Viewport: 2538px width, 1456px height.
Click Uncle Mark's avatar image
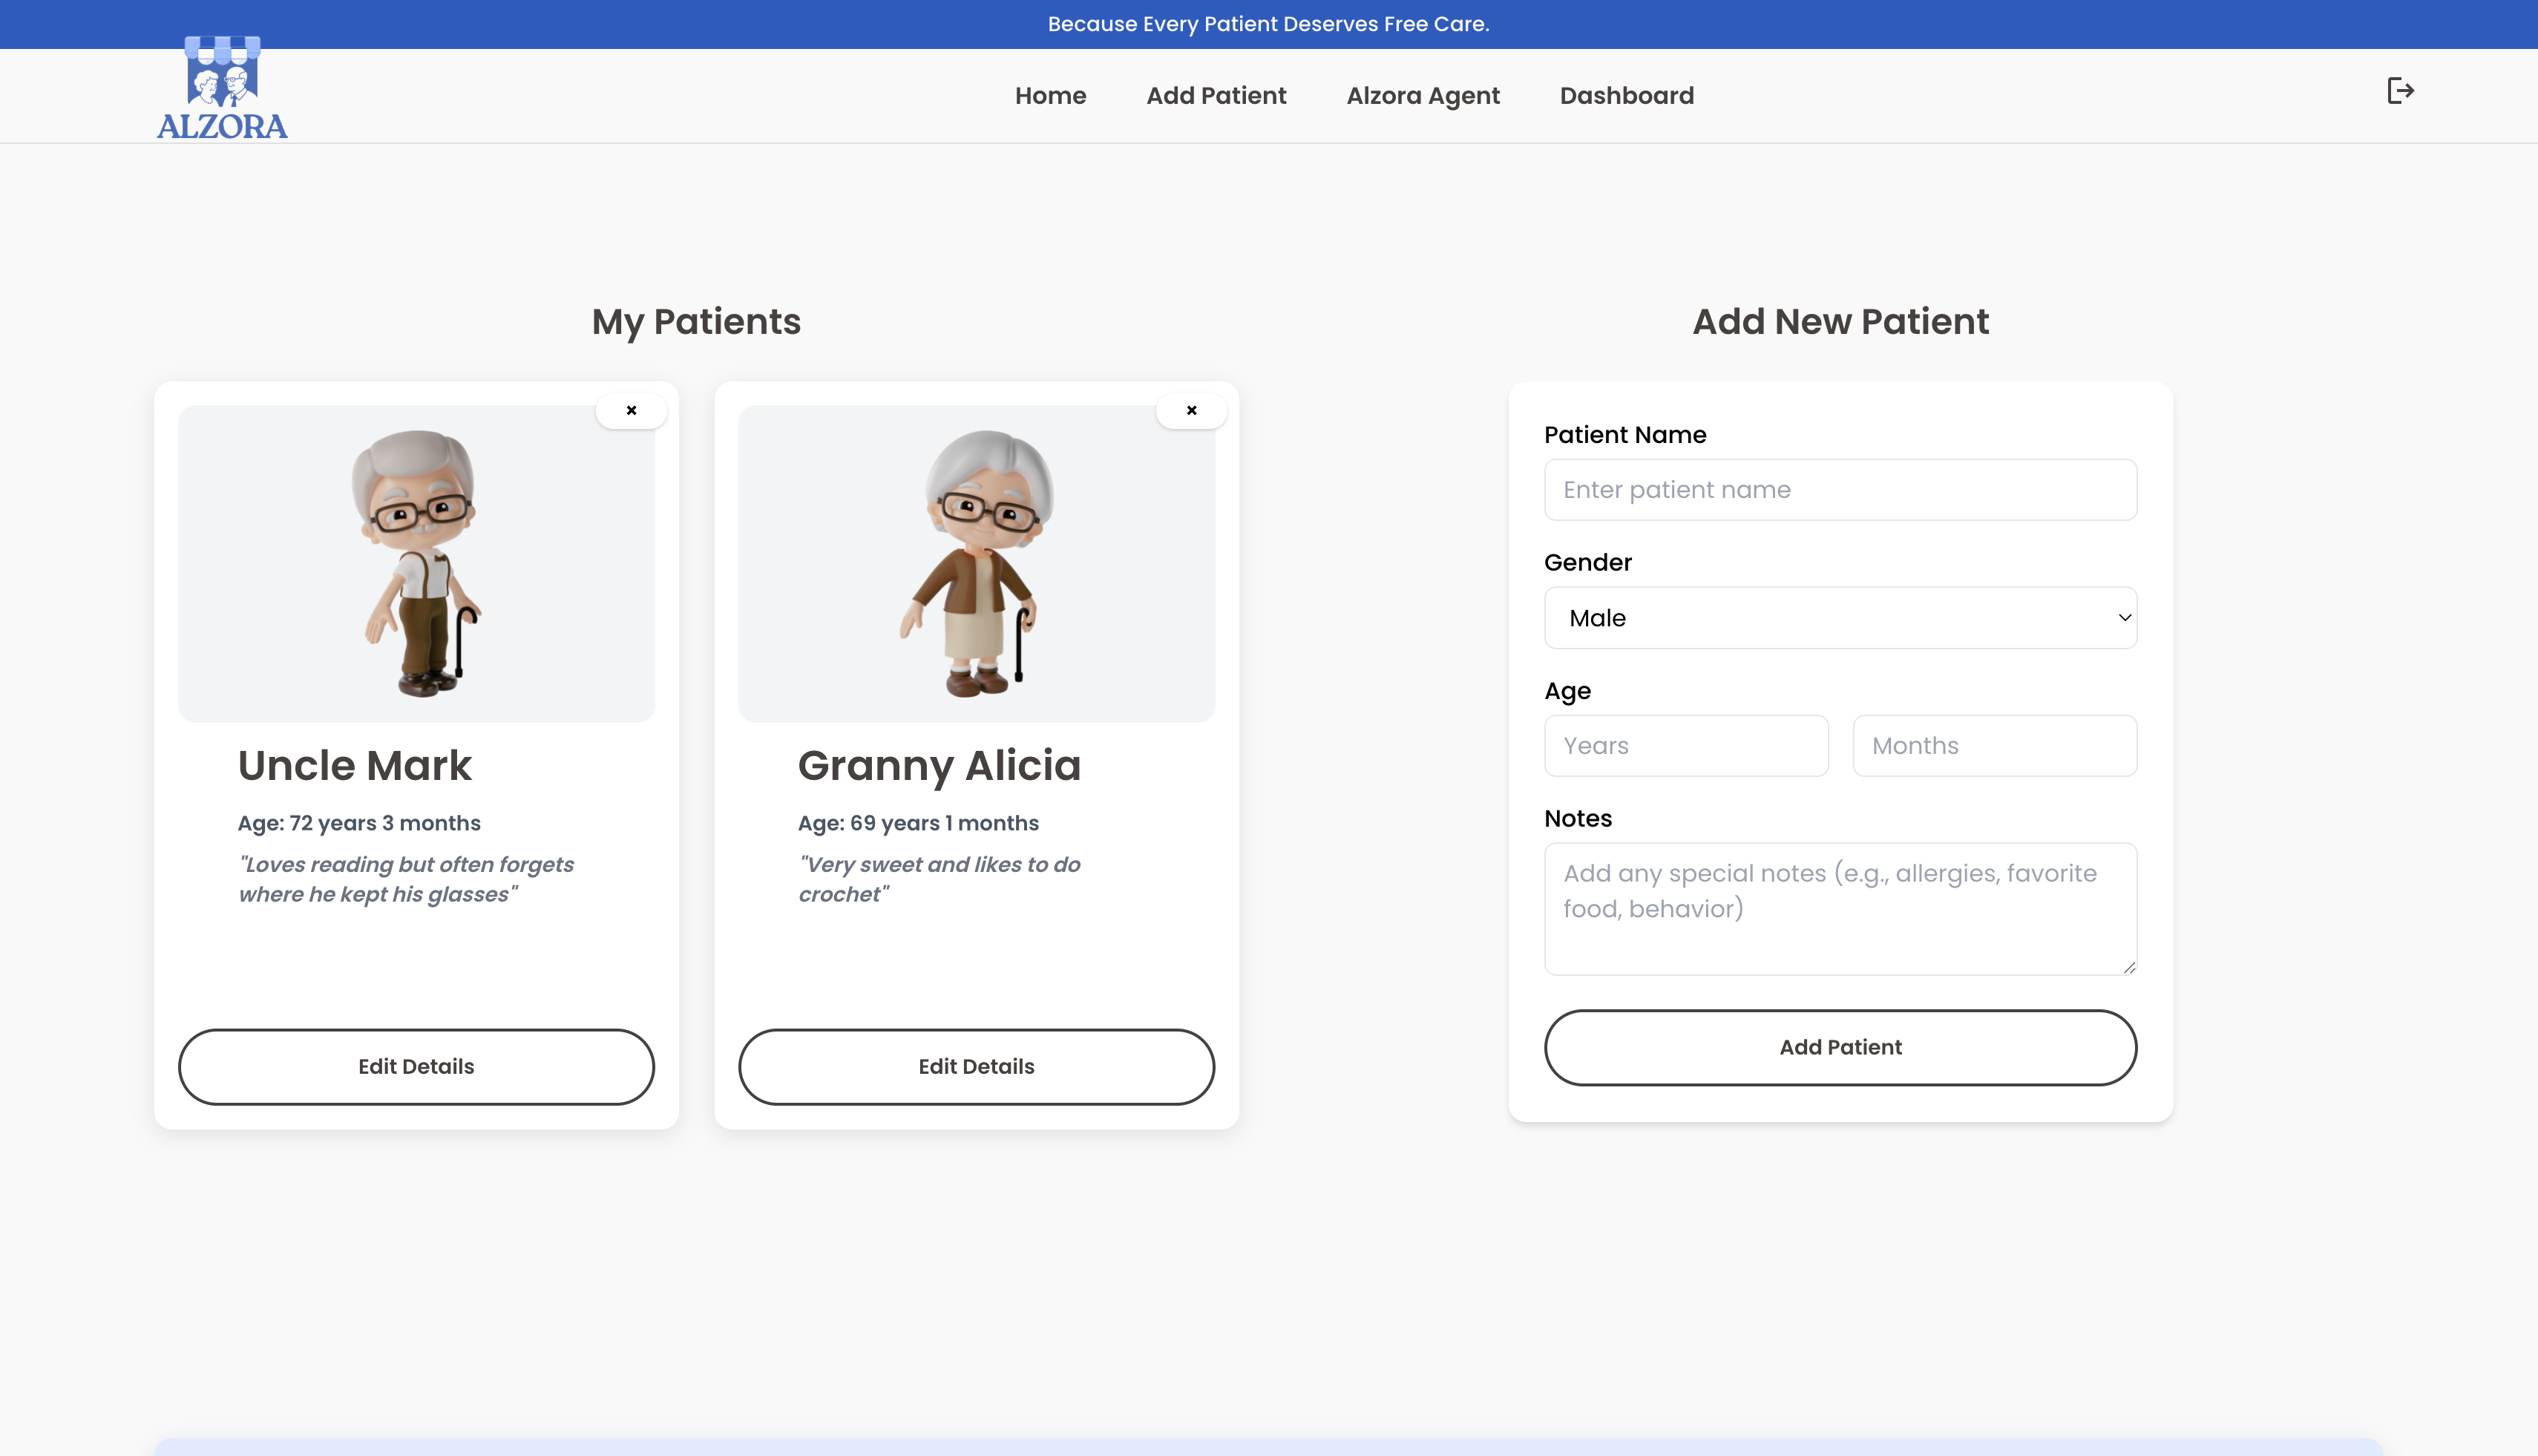[416, 563]
